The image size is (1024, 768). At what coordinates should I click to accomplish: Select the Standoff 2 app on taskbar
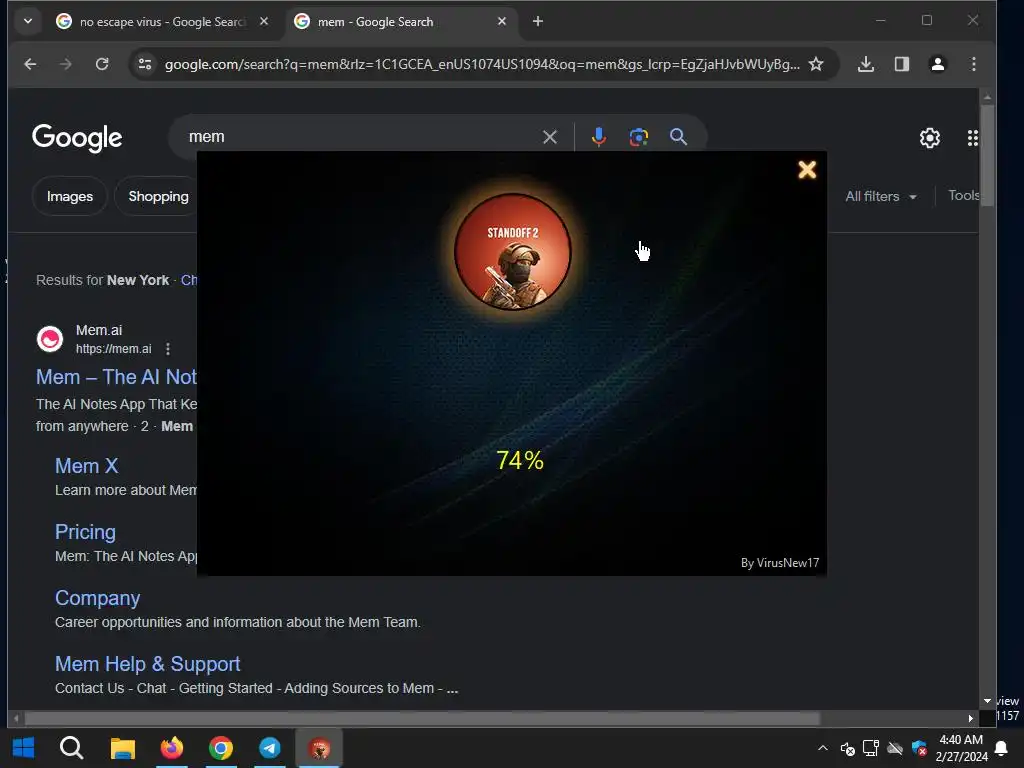[x=319, y=748]
